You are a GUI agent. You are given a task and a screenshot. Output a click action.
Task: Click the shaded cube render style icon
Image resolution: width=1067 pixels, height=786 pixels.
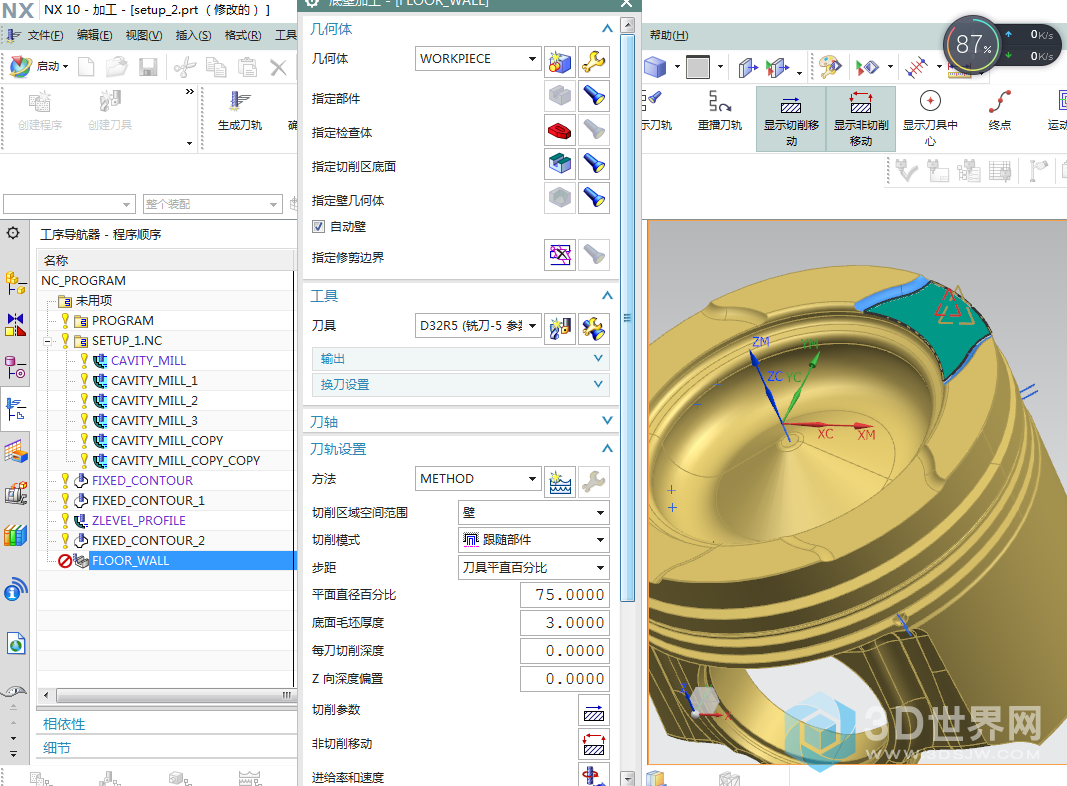655,67
